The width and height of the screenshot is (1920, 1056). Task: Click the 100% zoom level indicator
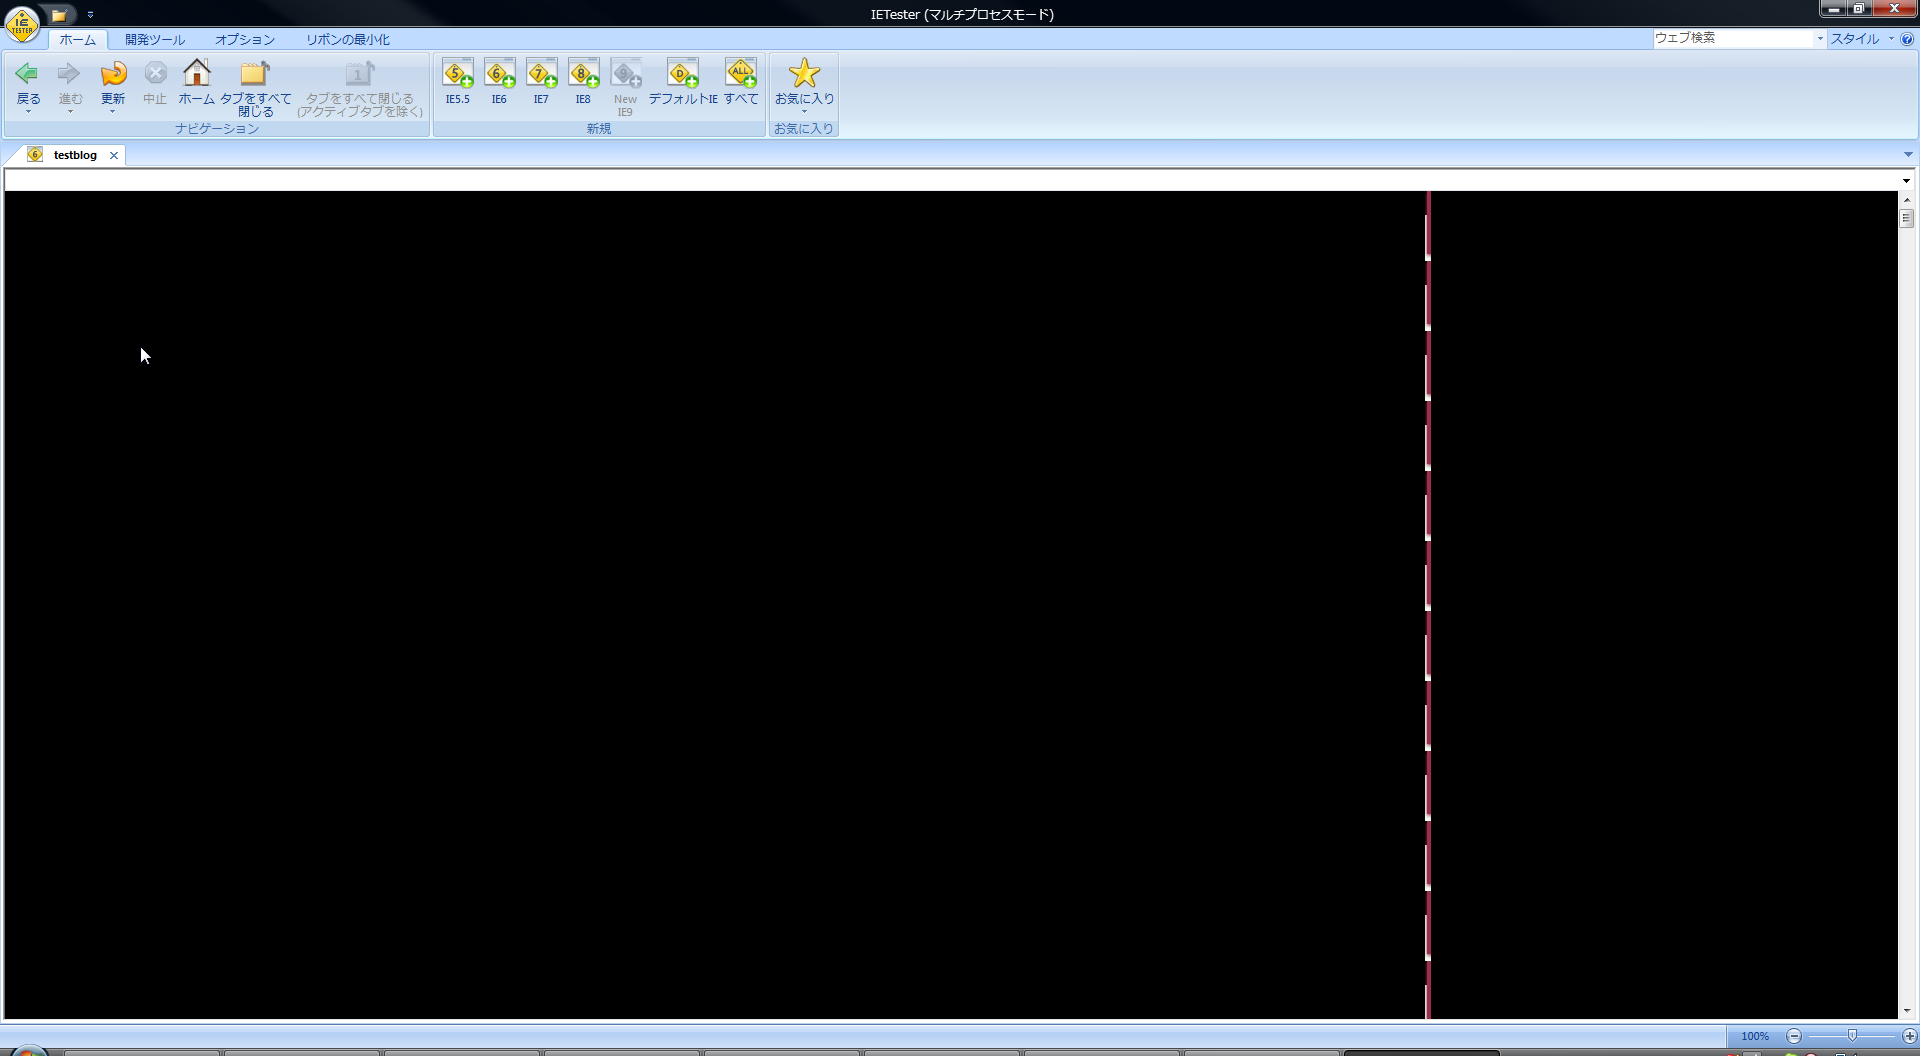(x=1755, y=1036)
